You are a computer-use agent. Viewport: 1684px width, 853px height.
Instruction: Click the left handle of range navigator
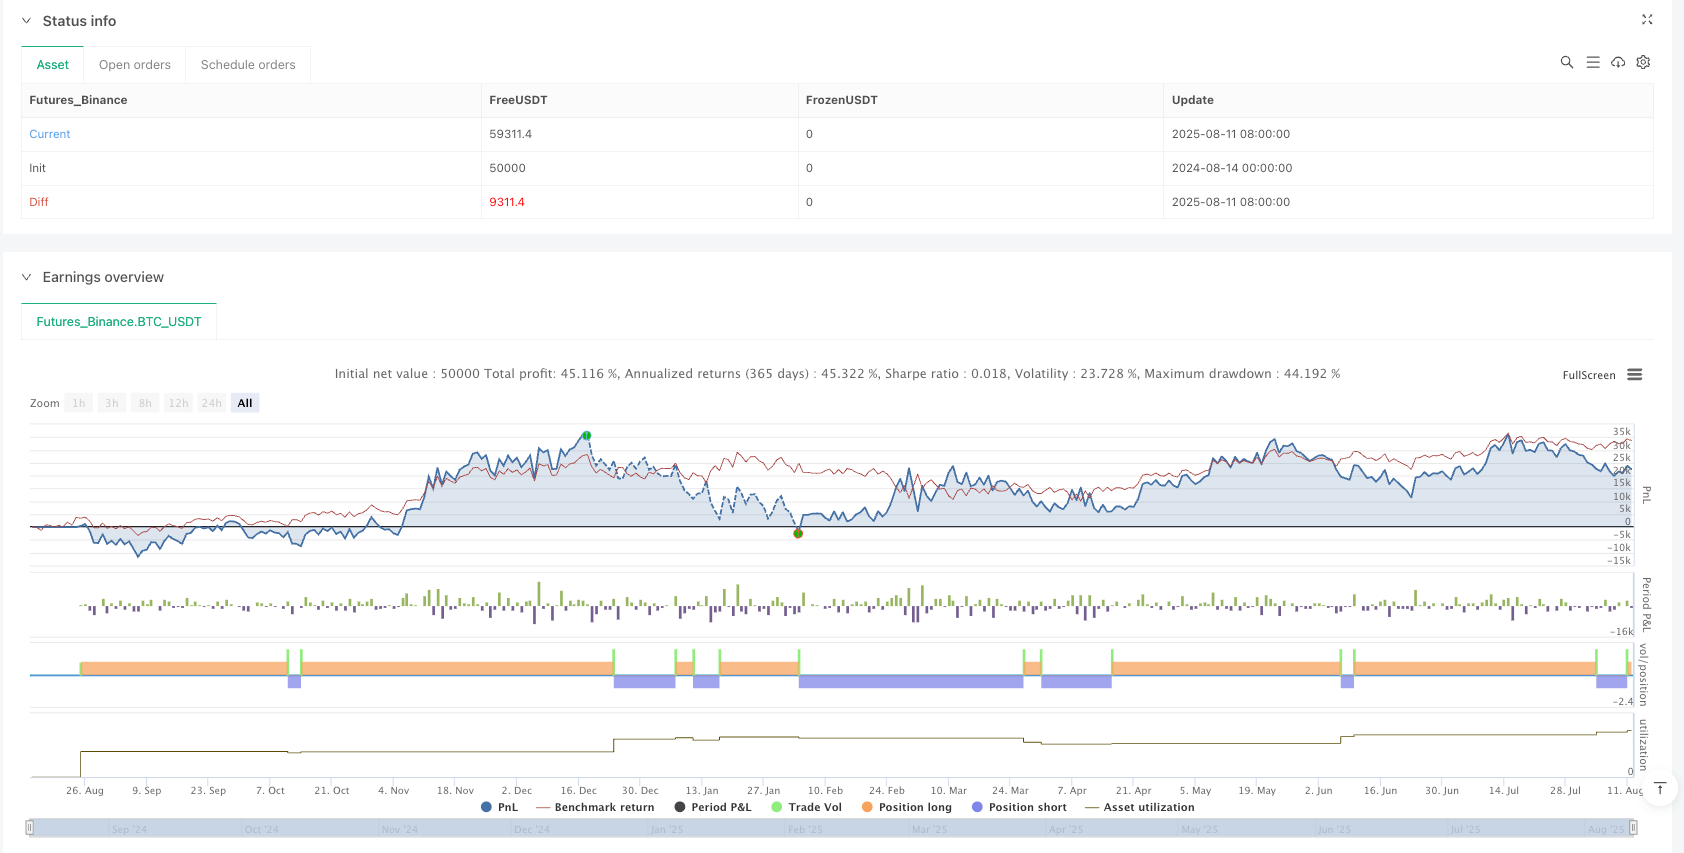pyautogui.click(x=30, y=828)
